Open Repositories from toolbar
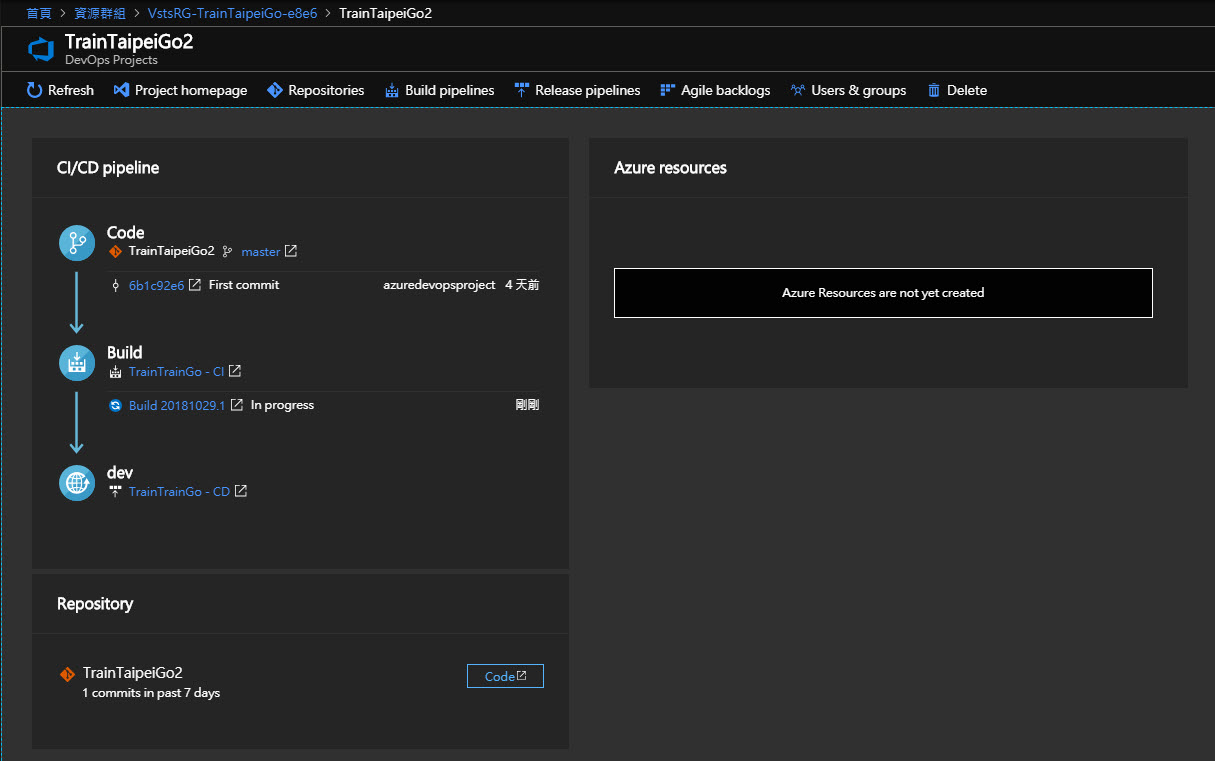1215x761 pixels. pos(316,90)
